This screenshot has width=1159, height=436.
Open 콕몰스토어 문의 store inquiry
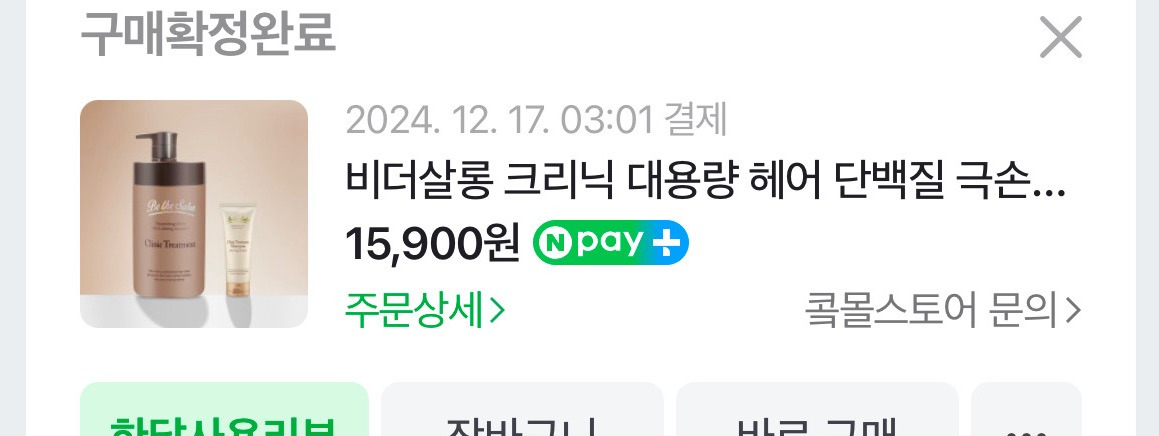[x=943, y=311]
